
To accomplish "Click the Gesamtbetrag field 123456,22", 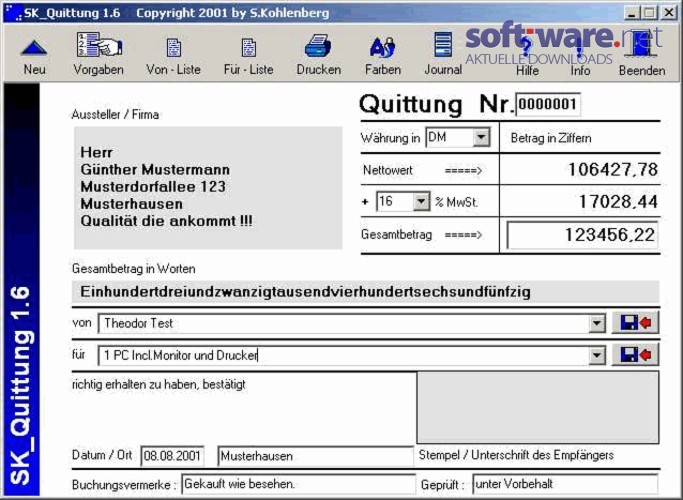I will click(x=582, y=235).
